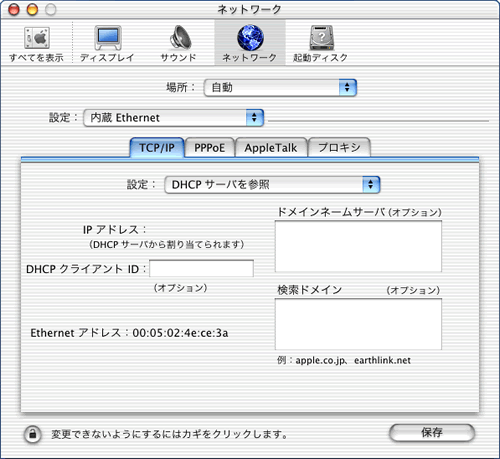Minimize the window with the yellow button

coord(32,9)
